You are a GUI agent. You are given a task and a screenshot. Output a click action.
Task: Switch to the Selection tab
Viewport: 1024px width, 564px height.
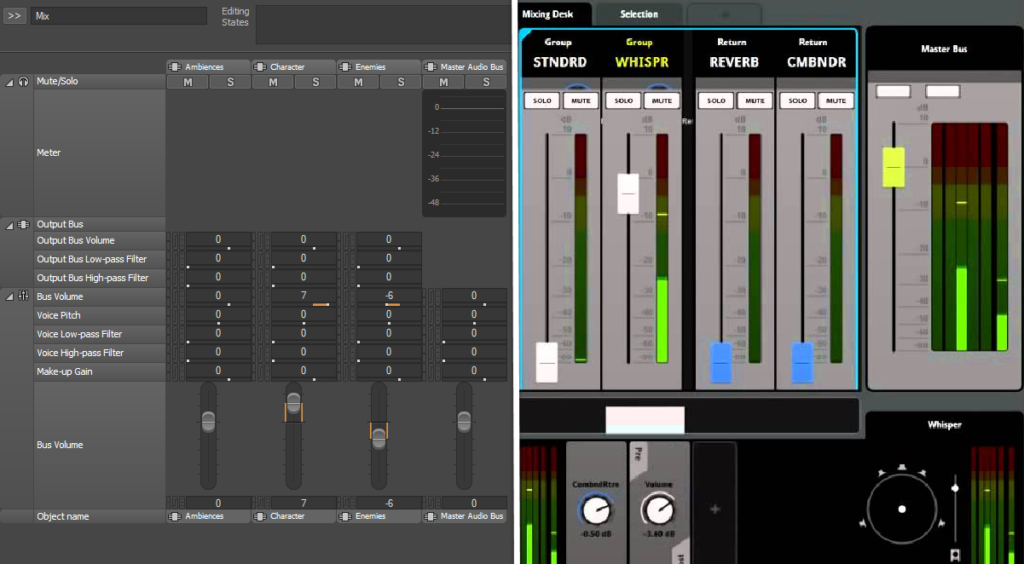point(639,14)
